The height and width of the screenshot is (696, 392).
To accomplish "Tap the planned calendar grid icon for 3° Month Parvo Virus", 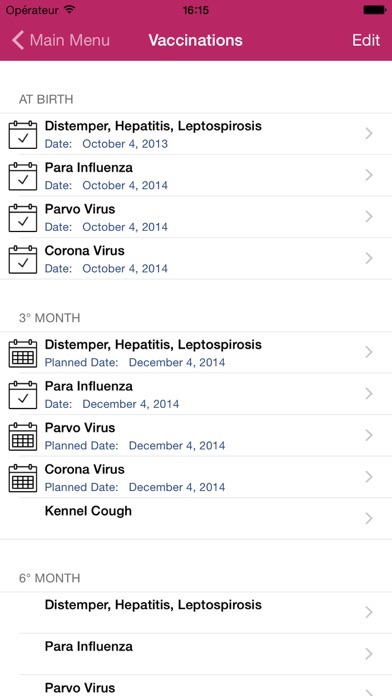I will (x=23, y=436).
